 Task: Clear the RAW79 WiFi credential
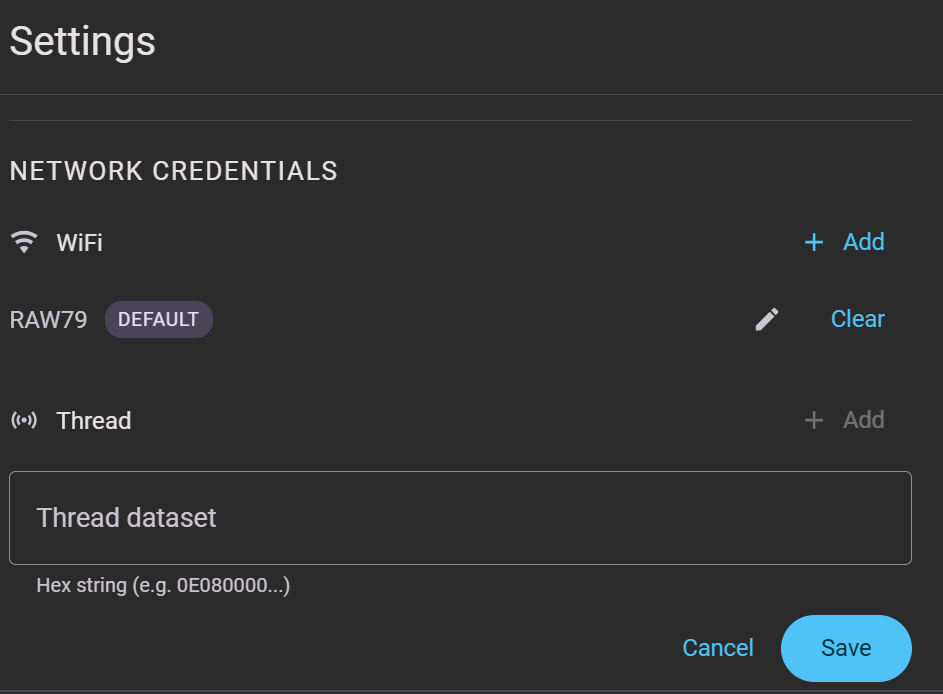click(x=858, y=319)
